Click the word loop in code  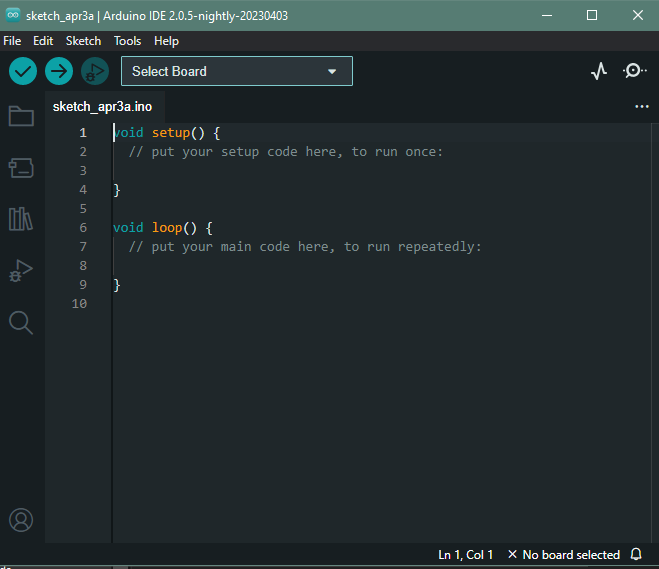tap(167, 228)
